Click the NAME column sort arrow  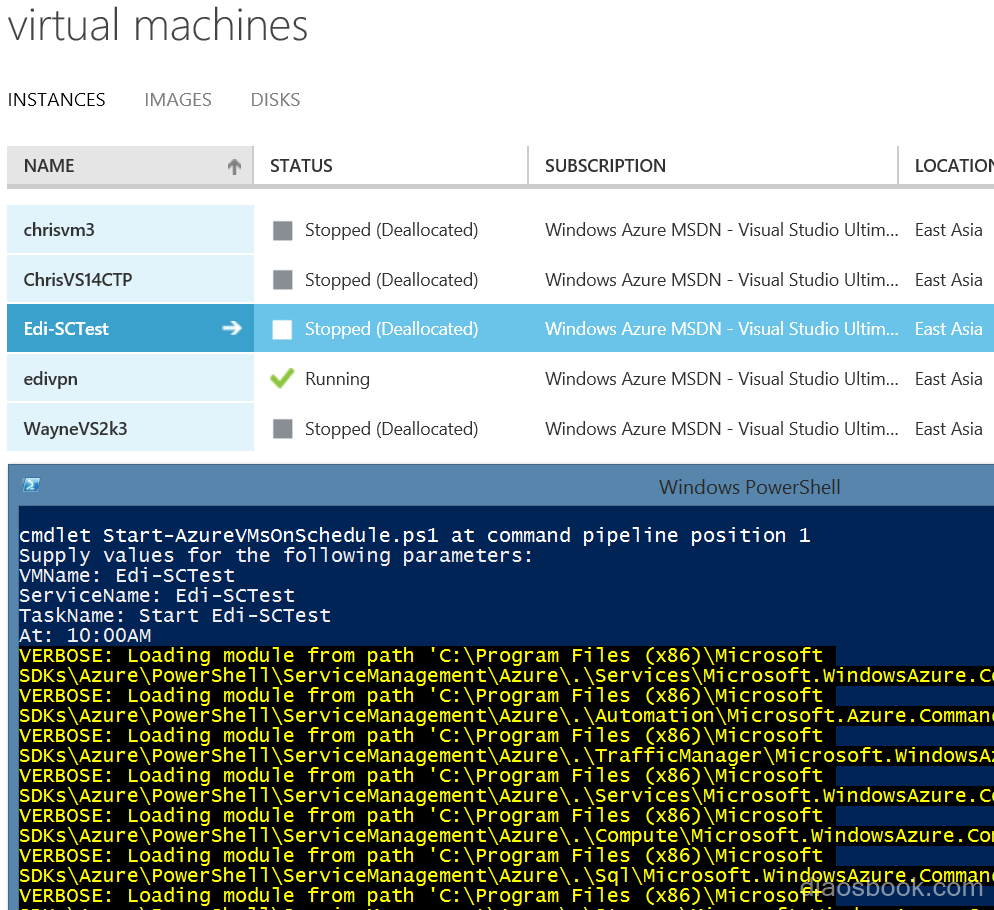click(x=235, y=166)
